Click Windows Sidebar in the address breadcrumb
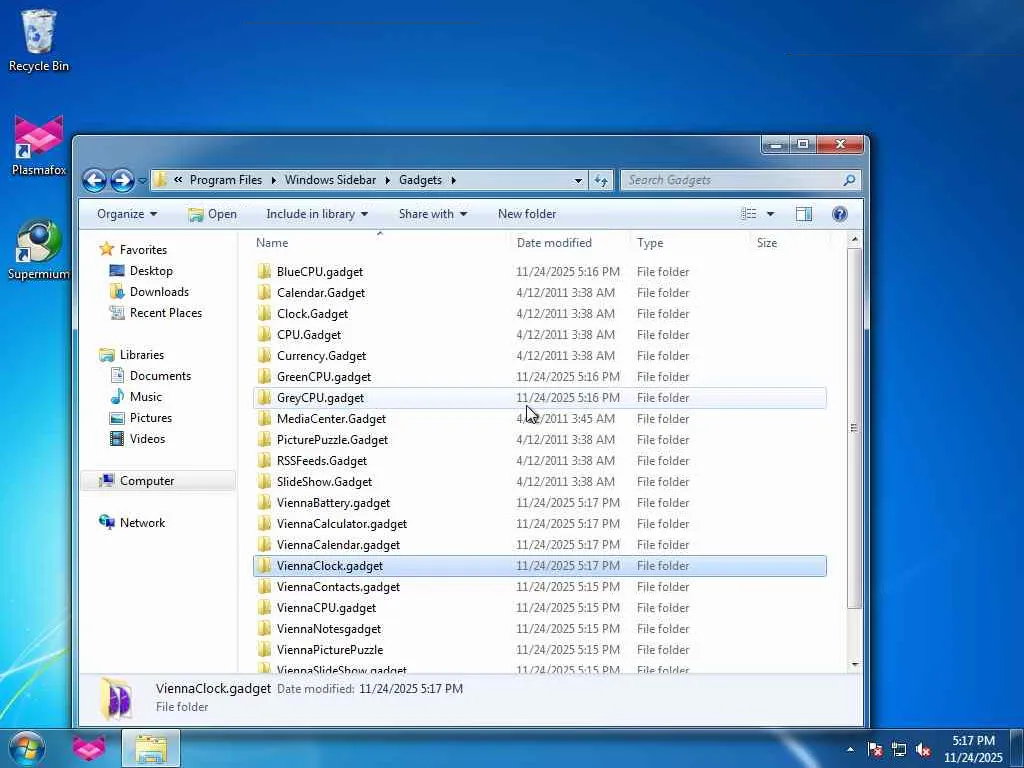The width and height of the screenshot is (1024, 768). click(x=330, y=180)
